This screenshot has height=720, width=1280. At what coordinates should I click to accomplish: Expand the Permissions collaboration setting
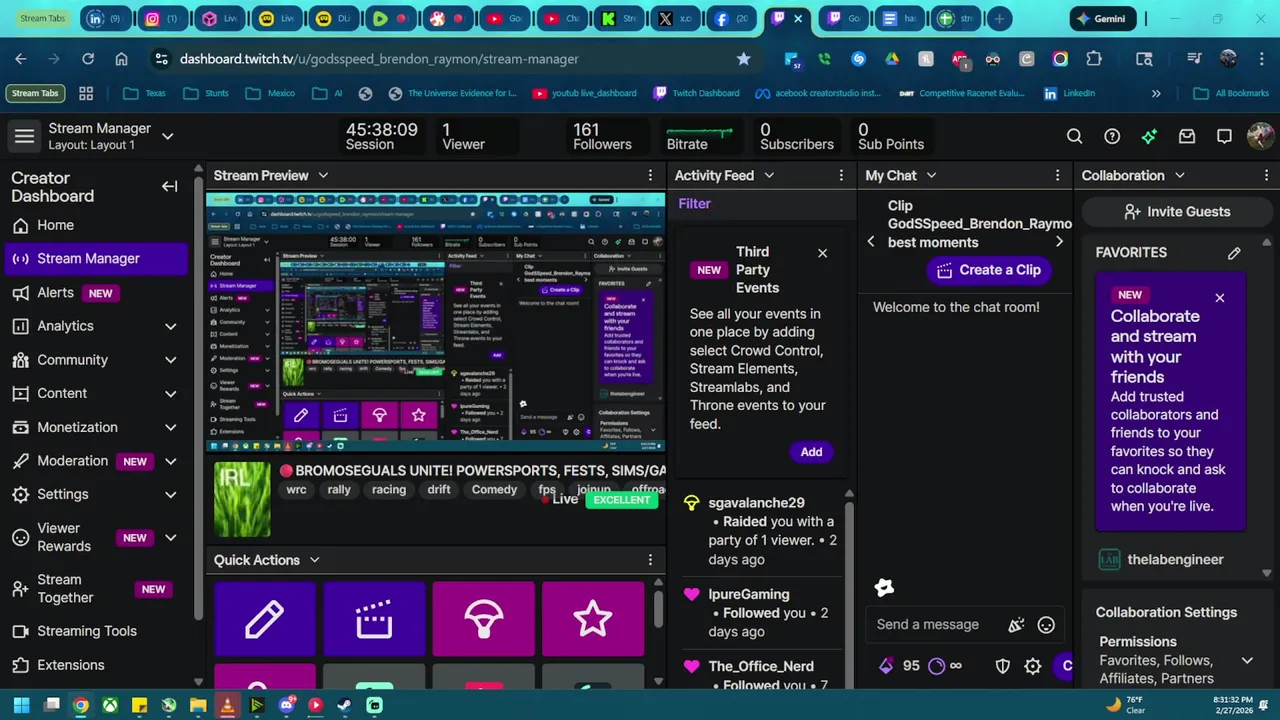click(1247, 660)
